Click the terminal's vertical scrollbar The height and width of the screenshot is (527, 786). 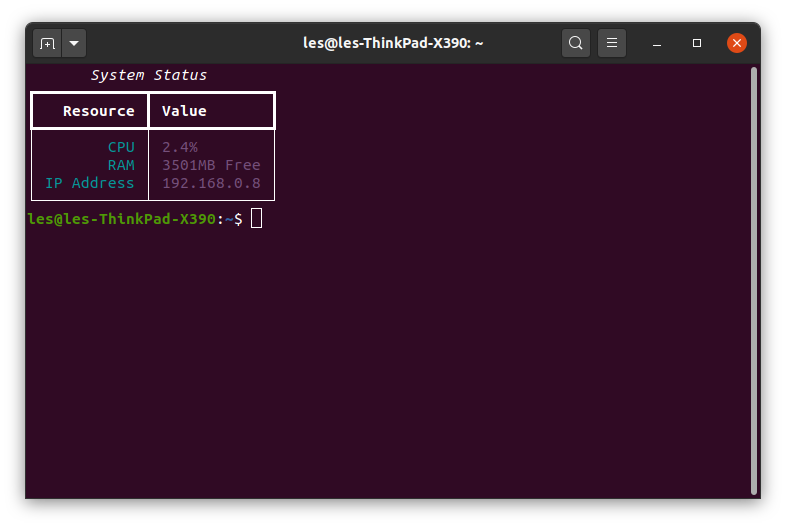(x=754, y=280)
